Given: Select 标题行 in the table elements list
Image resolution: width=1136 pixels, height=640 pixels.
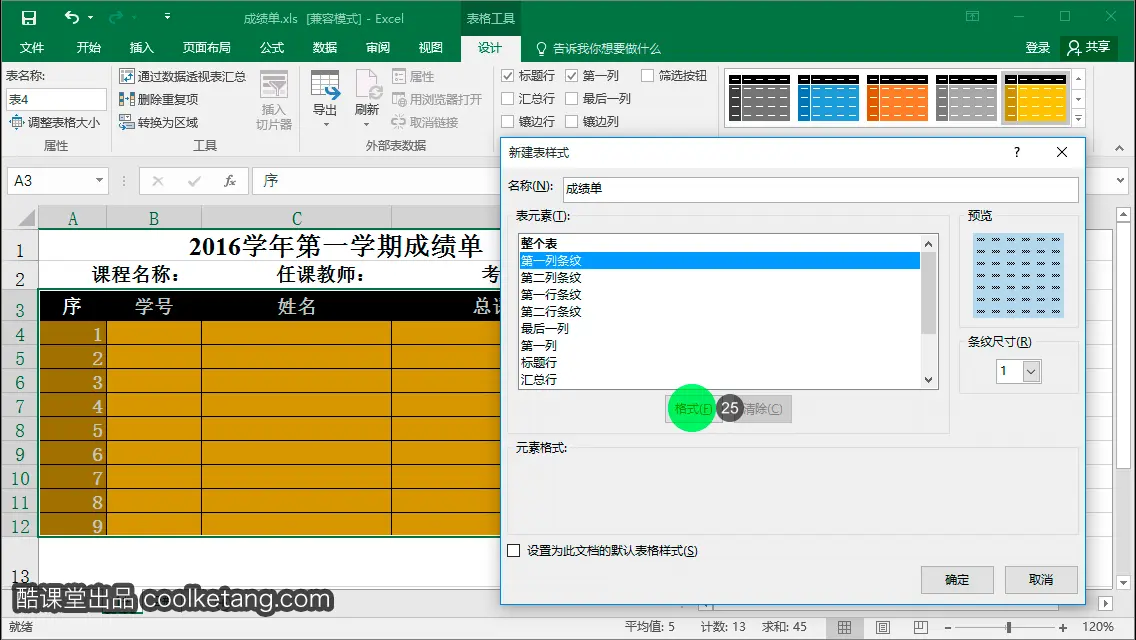Looking at the screenshot, I should pyautogui.click(x=719, y=362).
